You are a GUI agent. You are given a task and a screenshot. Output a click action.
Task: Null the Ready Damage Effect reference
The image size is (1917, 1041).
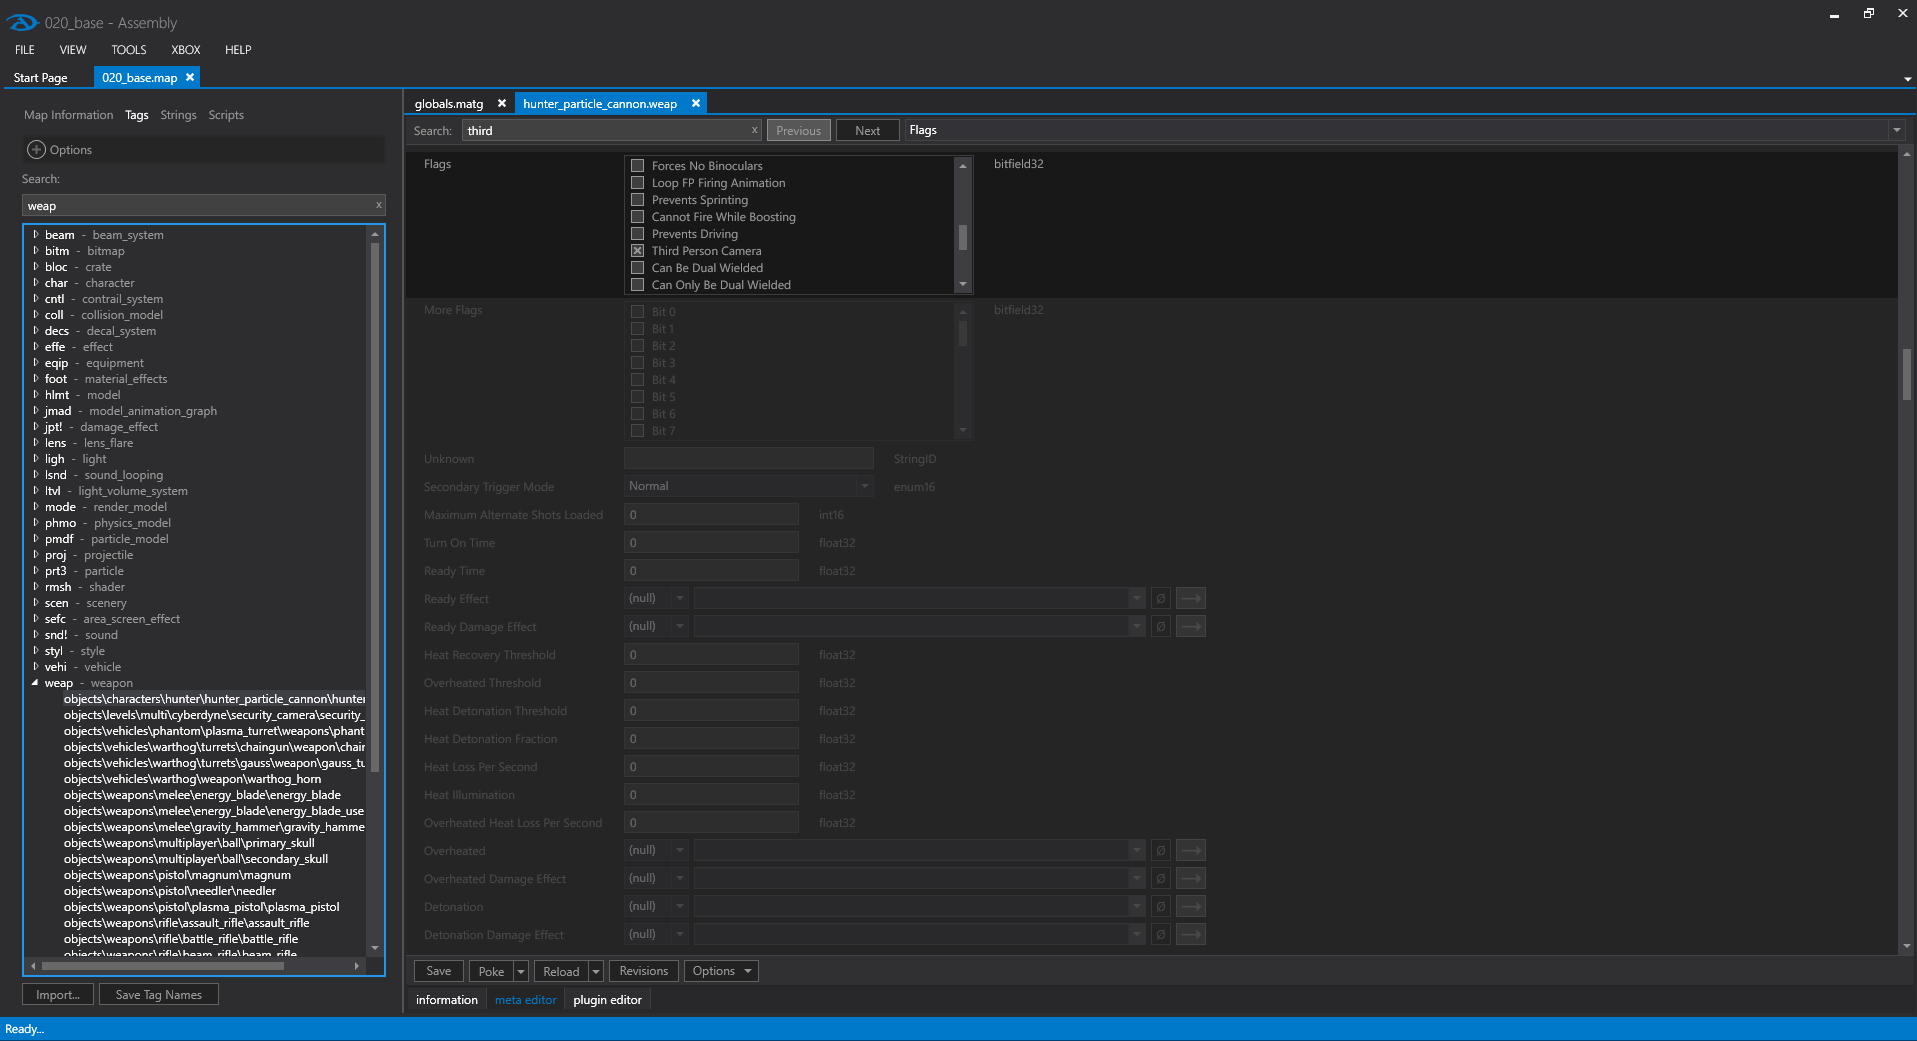point(1161,626)
